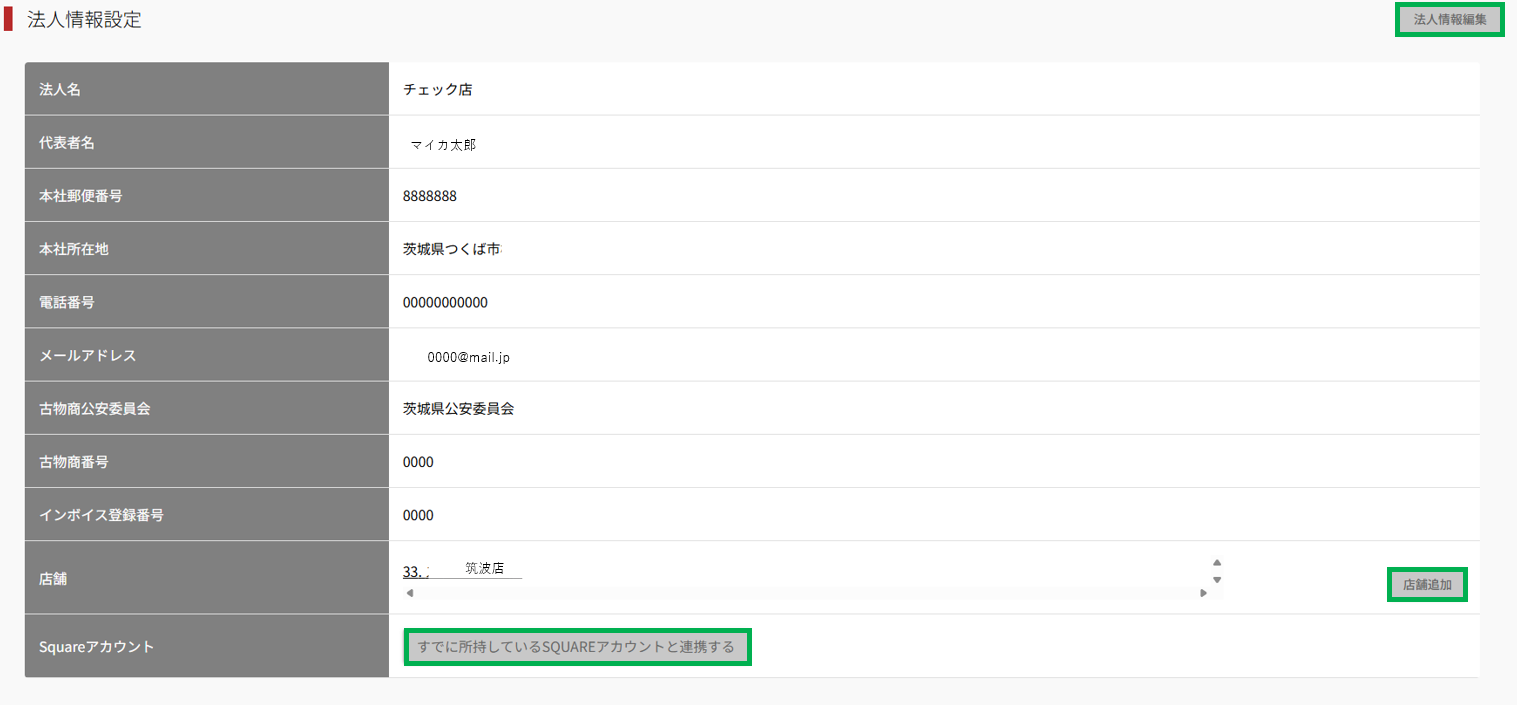Image resolution: width=1517 pixels, height=705 pixels.
Task: Click the email address 0000@mail.jp
Action: pyautogui.click(x=468, y=357)
